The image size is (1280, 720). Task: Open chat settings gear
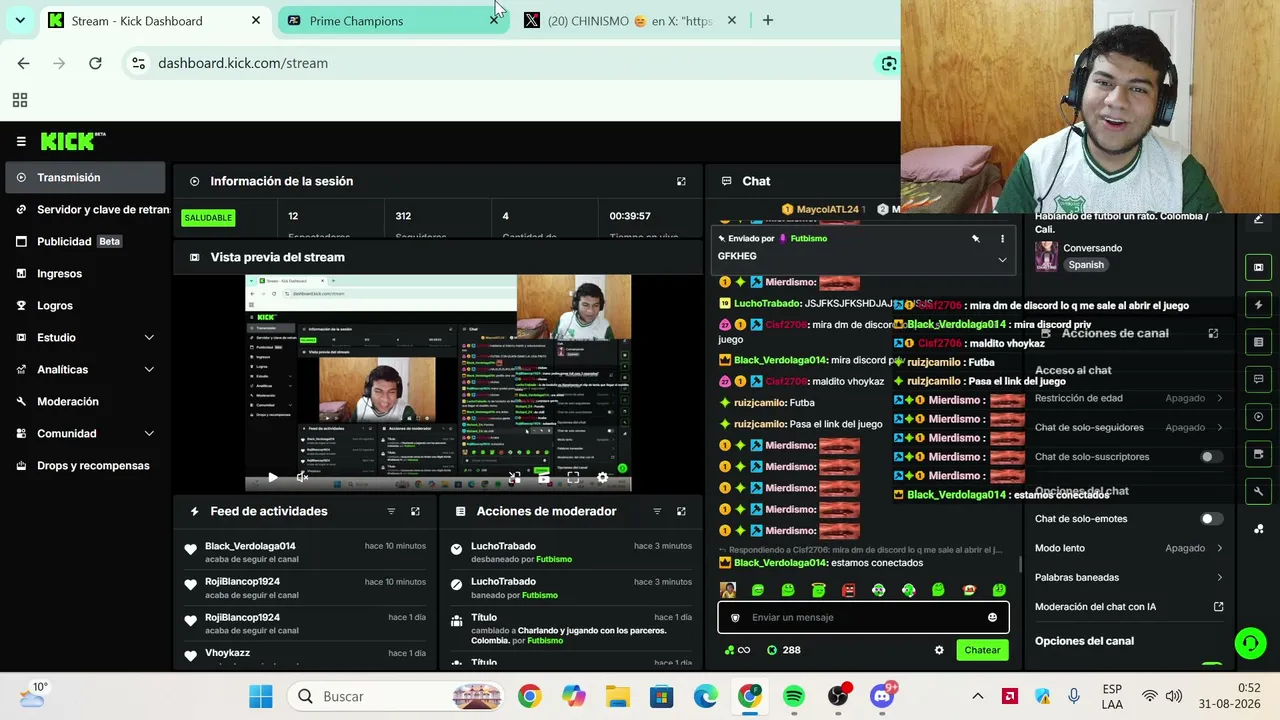[x=939, y=650]
